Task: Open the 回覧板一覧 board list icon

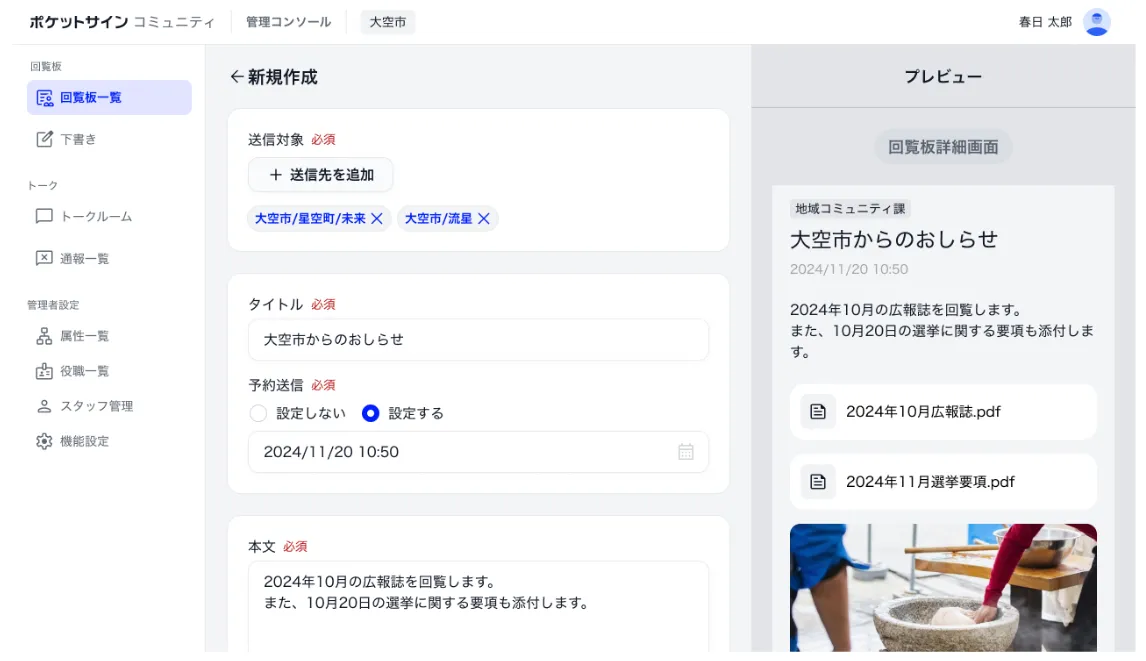Action: tap(44, 97)
